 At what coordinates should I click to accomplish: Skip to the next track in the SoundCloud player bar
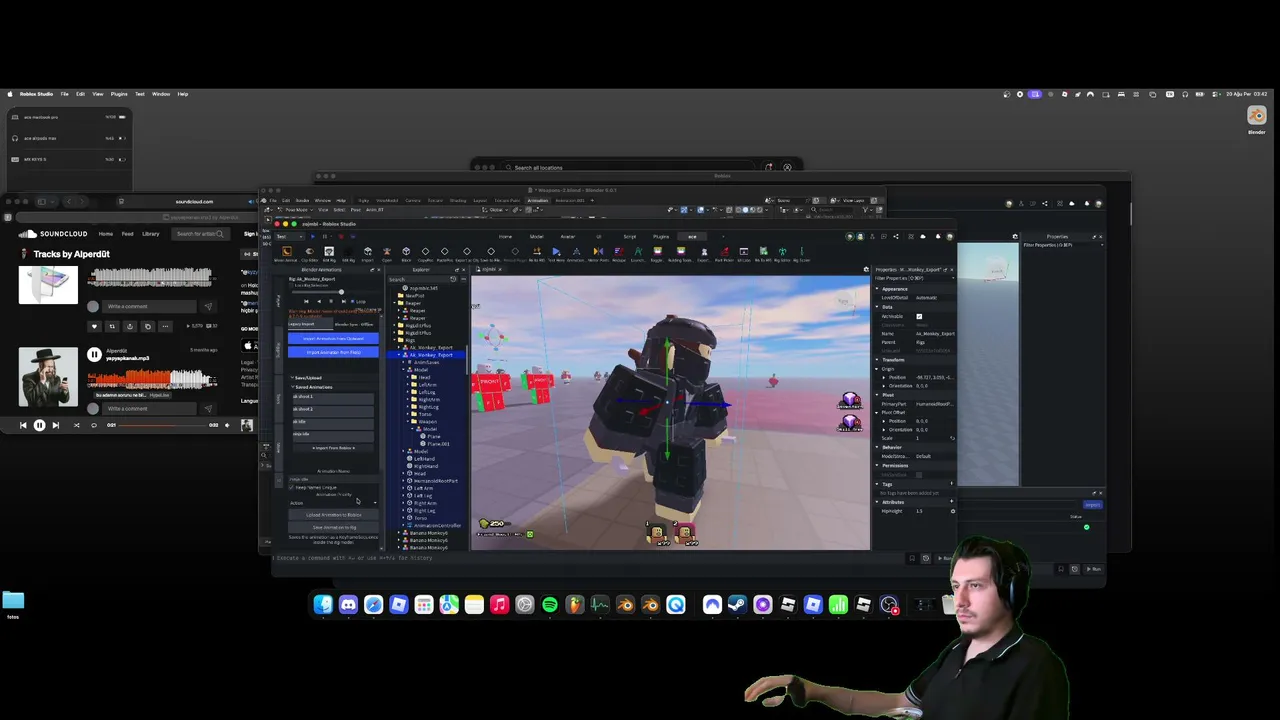(x=55, y=425)
